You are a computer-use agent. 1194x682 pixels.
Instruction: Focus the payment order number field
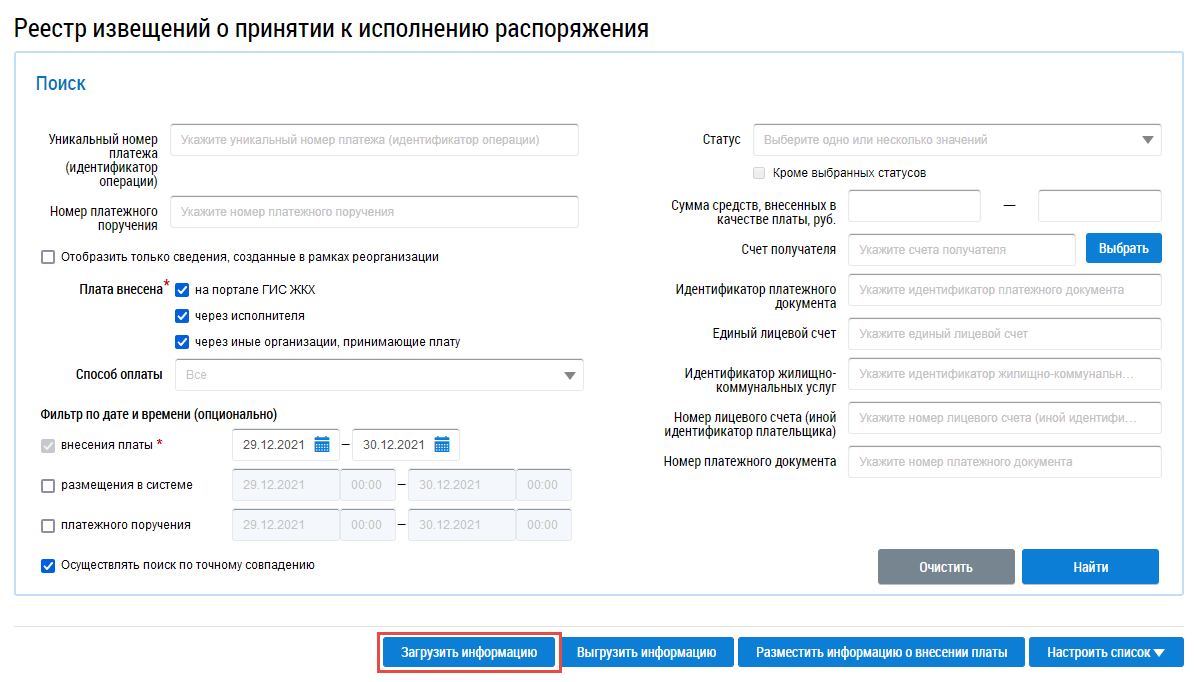[x=374, y=212]
